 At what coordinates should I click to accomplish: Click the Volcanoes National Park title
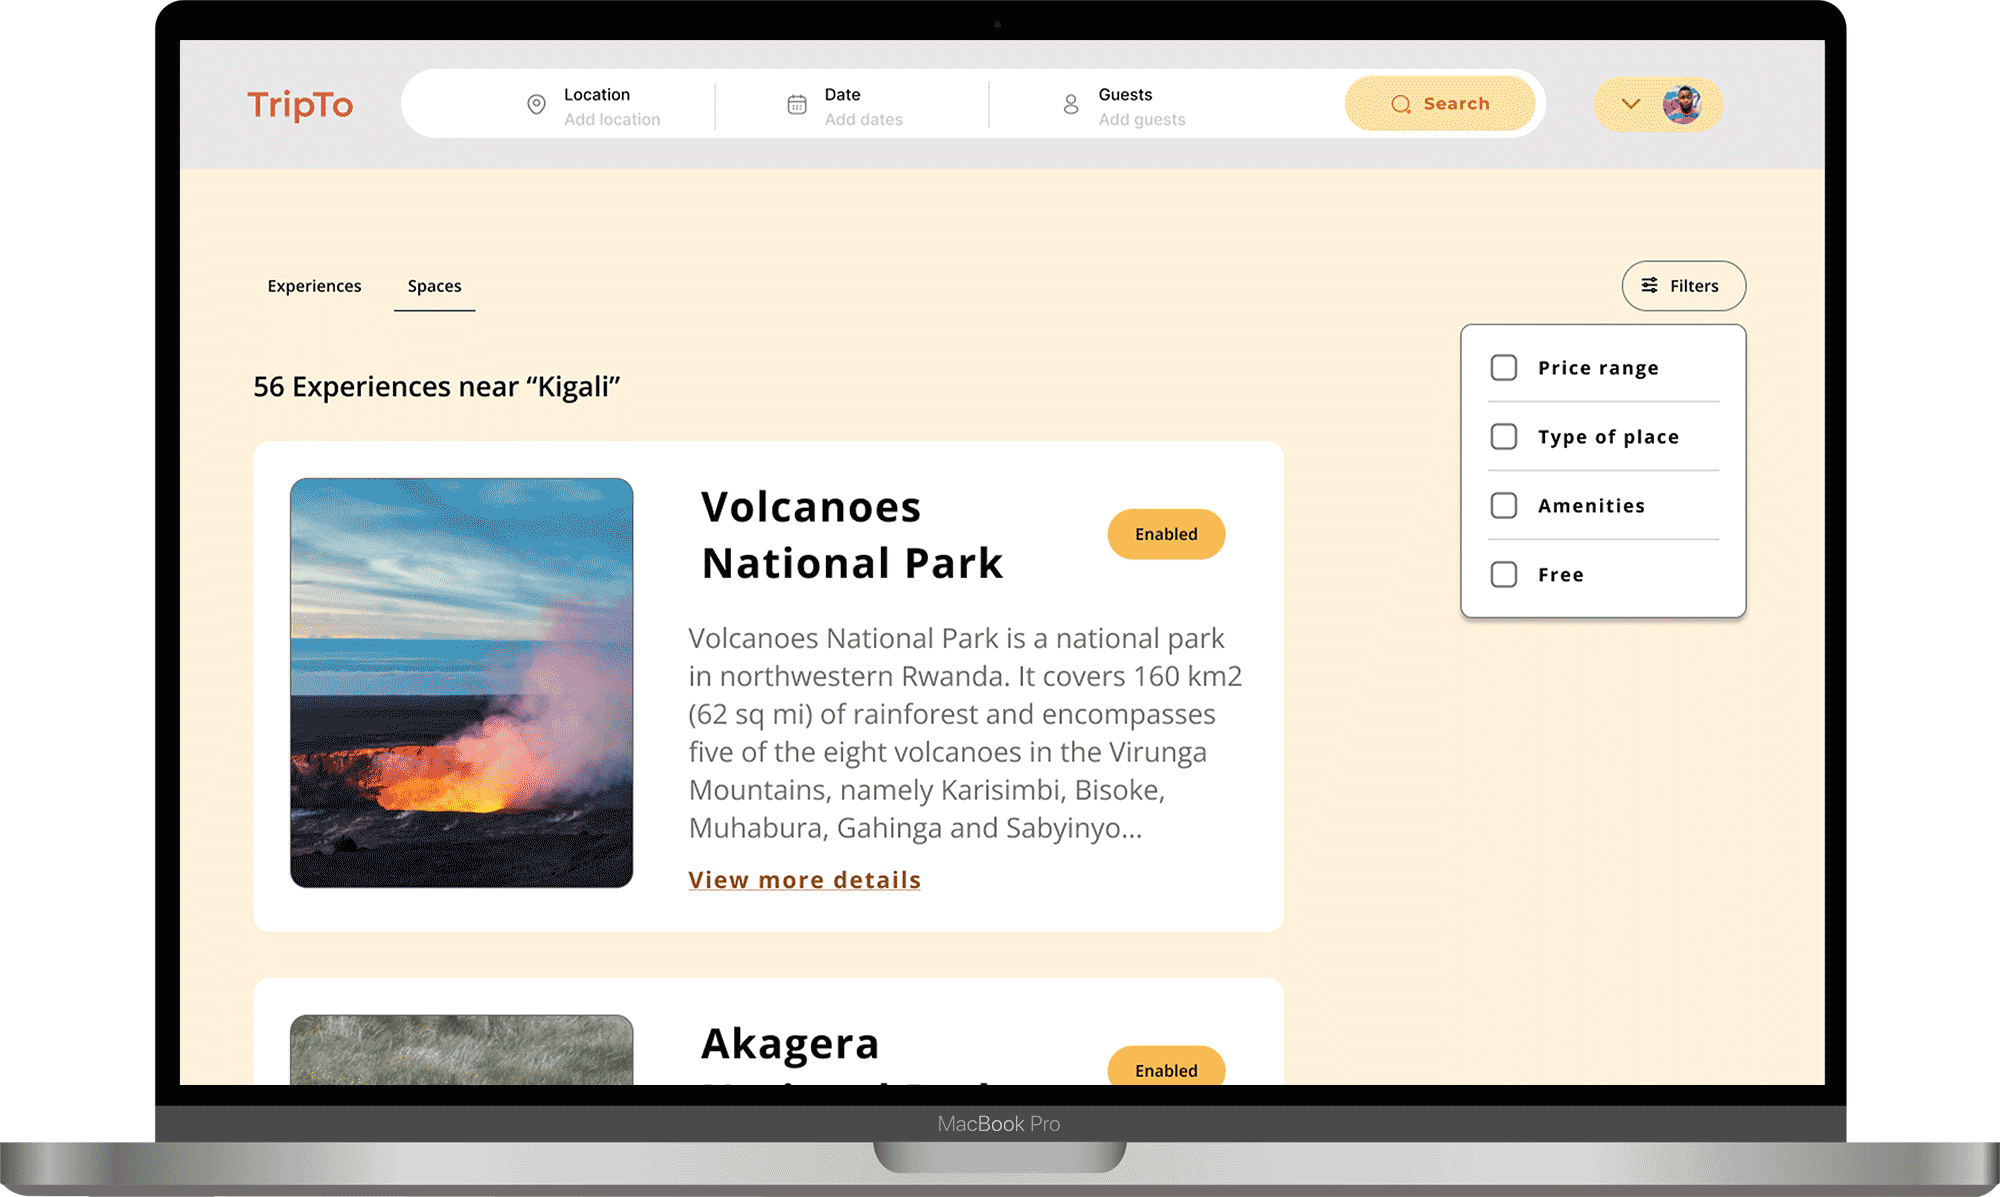coord(851,535)
